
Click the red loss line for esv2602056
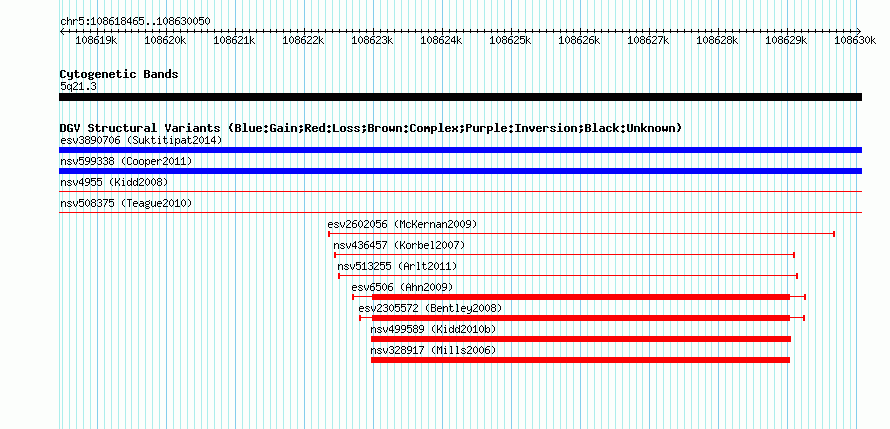(x=581, y=234)
